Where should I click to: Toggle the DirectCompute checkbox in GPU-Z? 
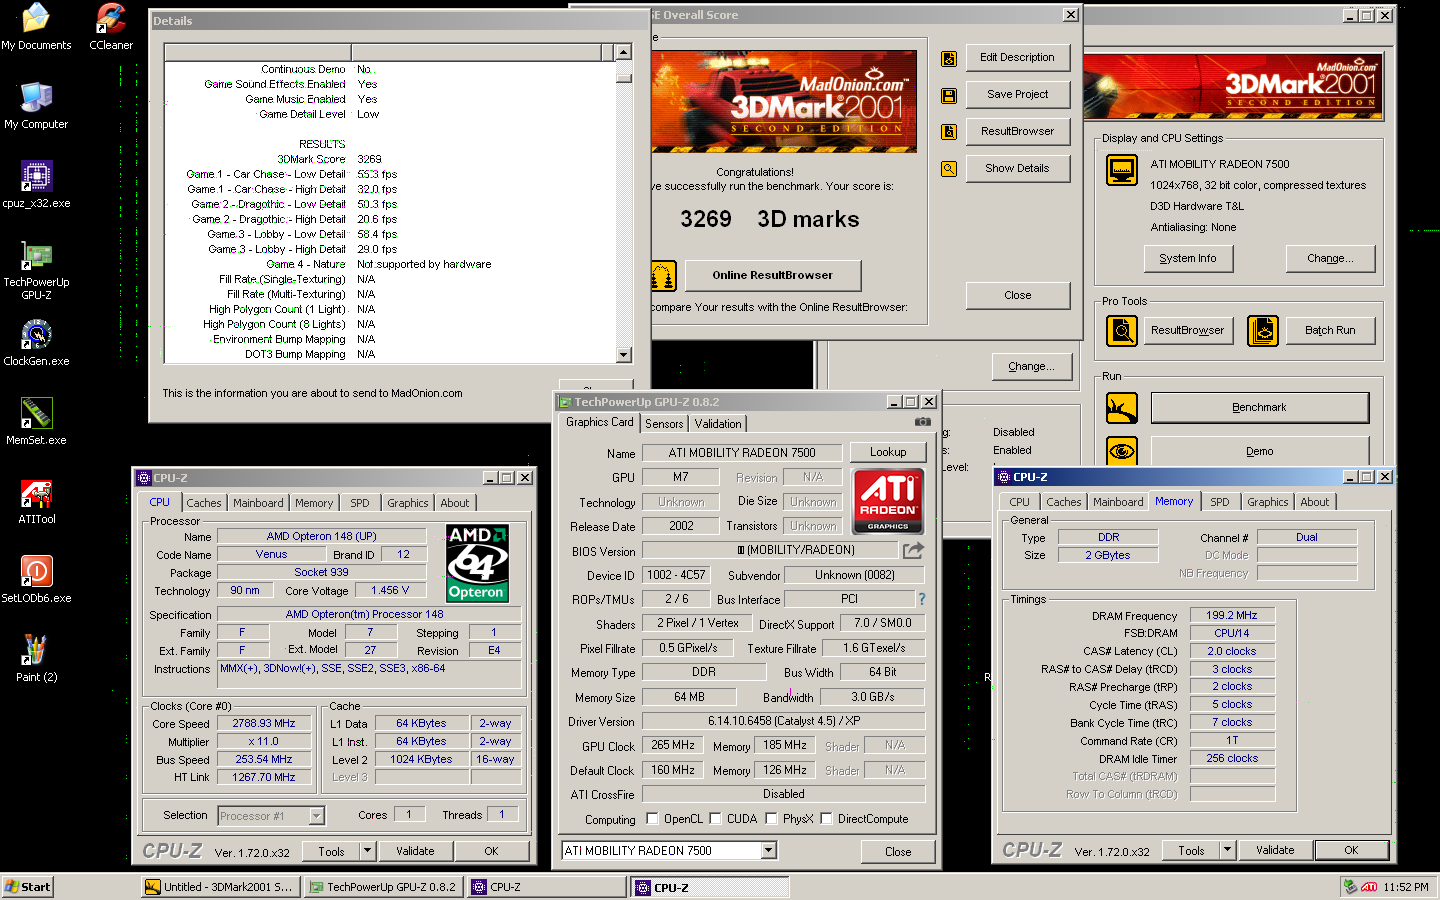click(x=826, y=818)
